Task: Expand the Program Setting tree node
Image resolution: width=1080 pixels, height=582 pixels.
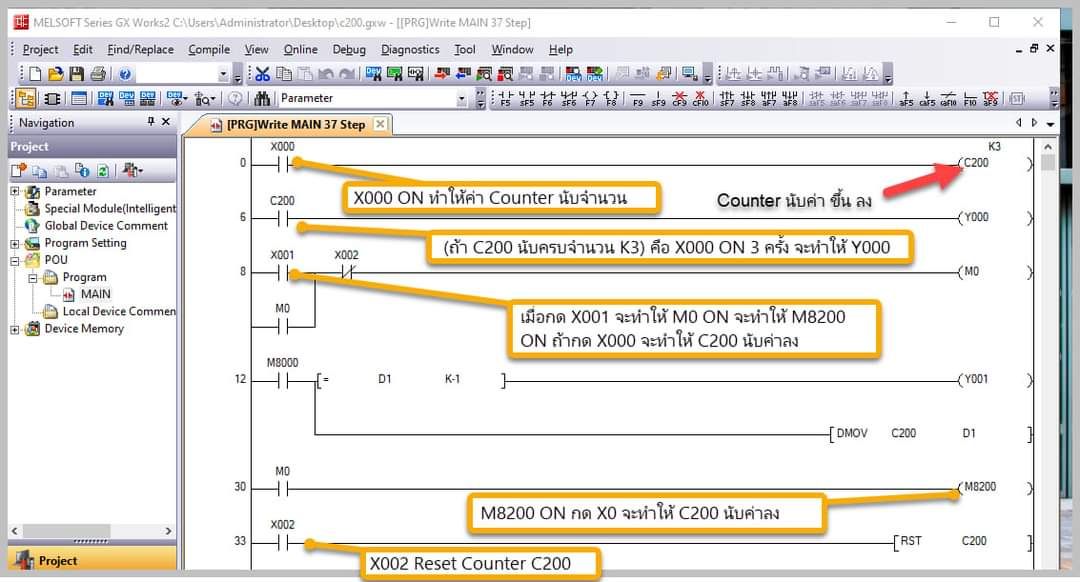Action: tap(15, 243)
